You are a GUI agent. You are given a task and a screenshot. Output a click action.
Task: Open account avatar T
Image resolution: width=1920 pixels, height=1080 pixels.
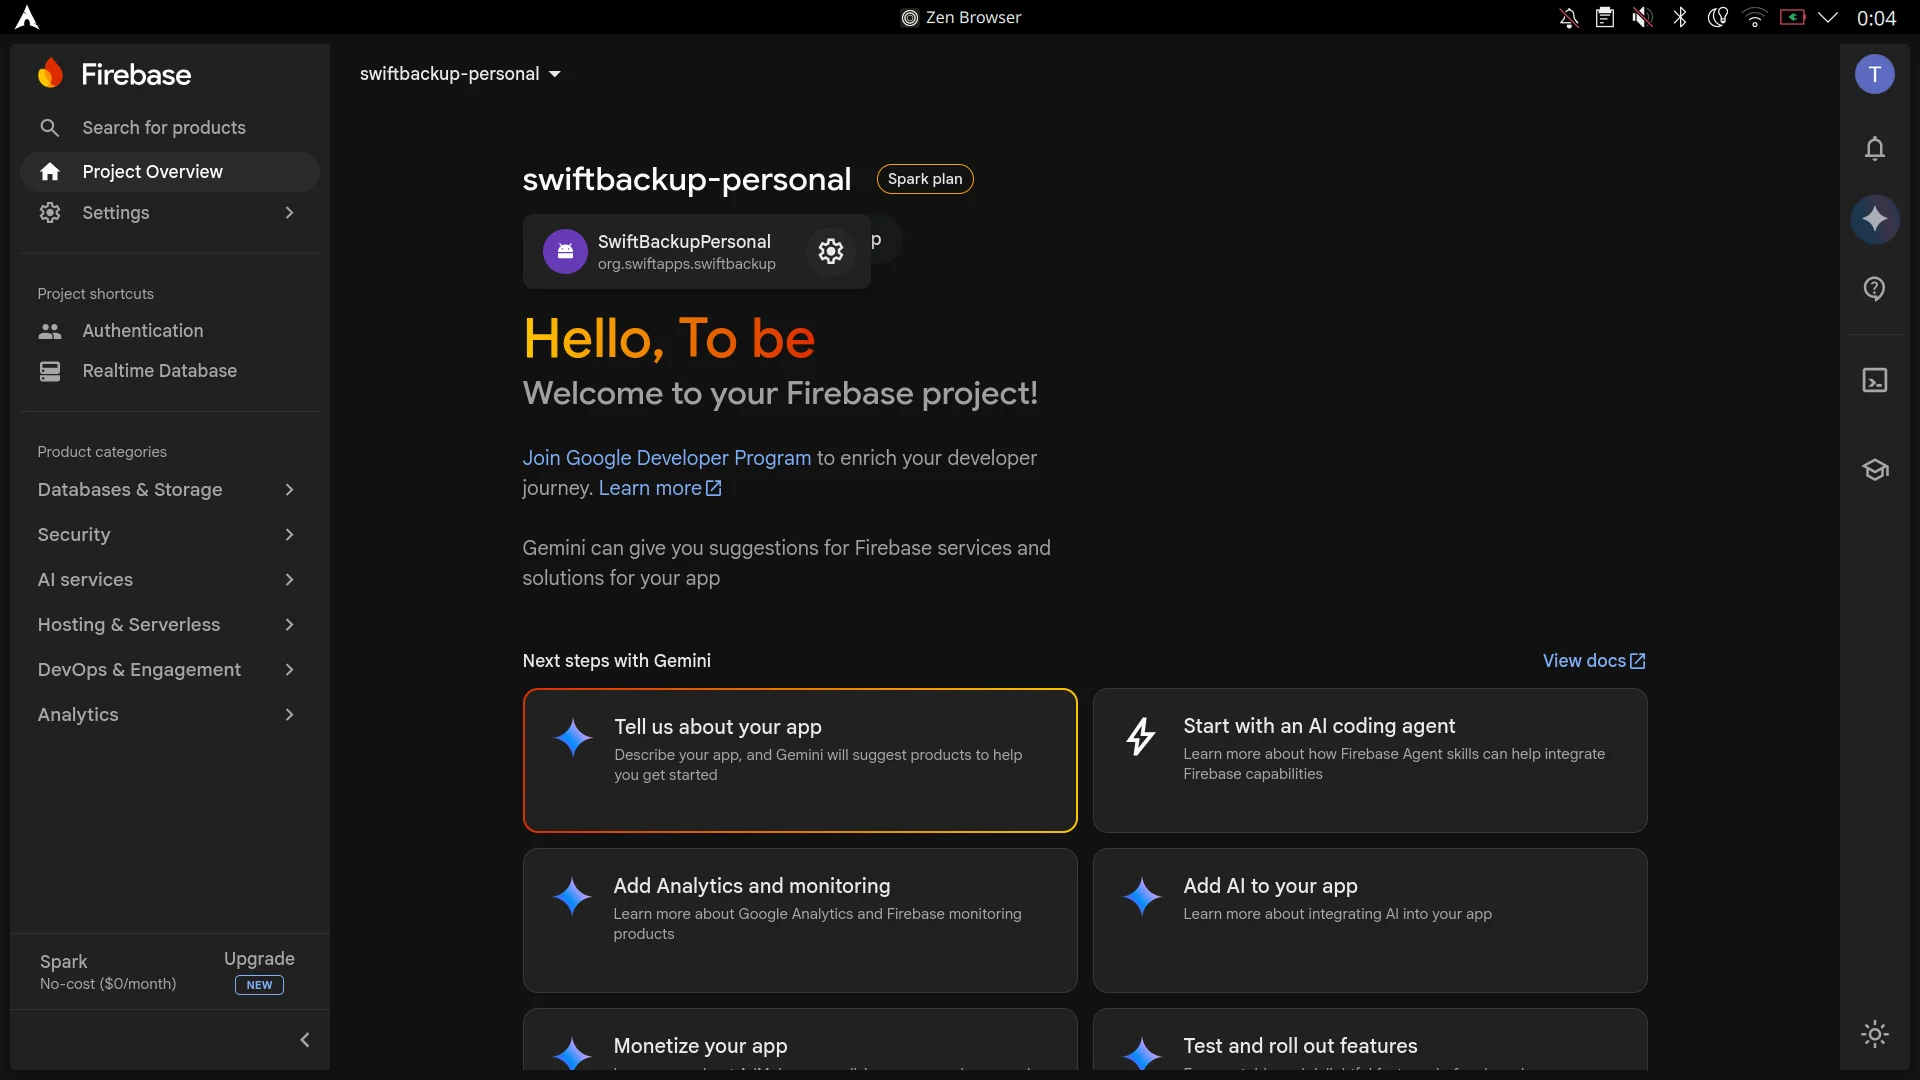point(1875,74)
